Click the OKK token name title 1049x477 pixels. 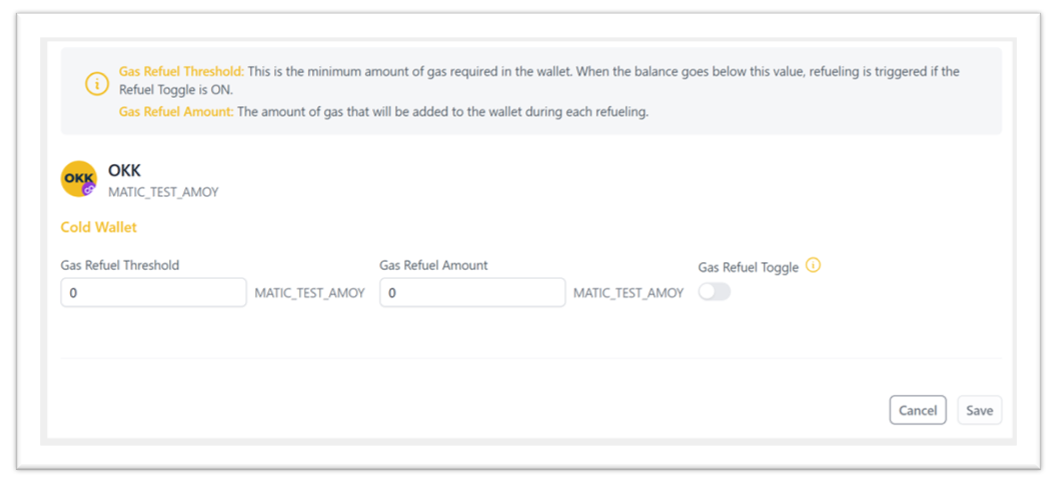[x=124, y=171]
